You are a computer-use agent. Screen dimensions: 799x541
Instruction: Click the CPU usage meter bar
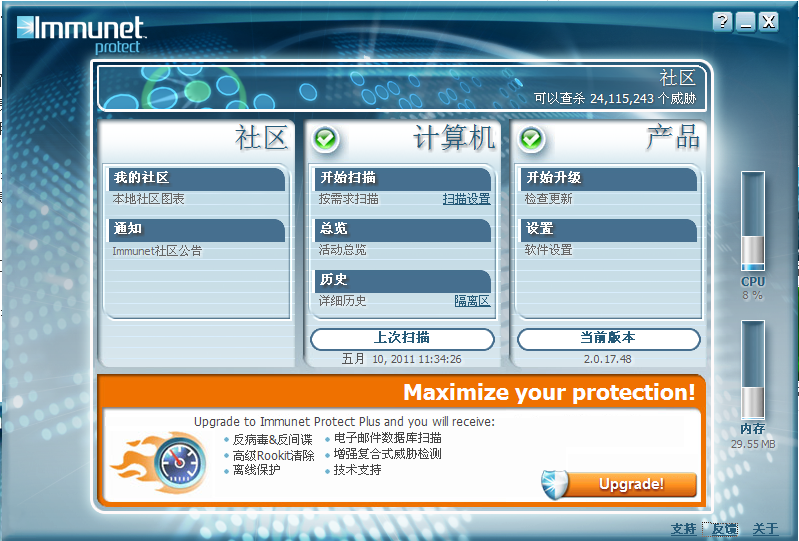click(x=753, y=221)
